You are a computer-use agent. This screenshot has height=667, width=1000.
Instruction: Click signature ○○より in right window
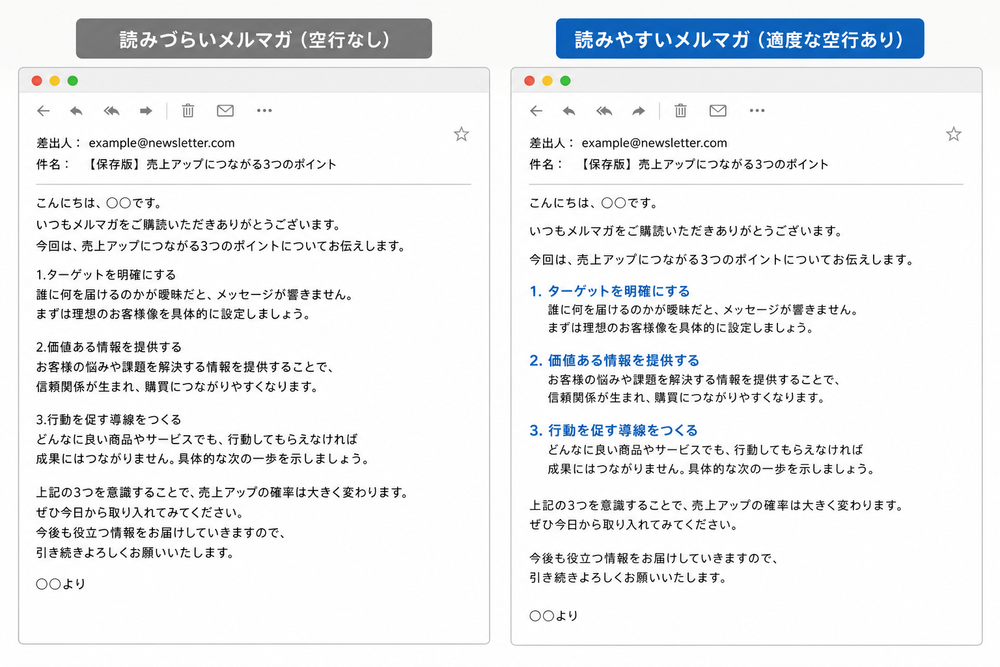pyautogui.click(x=554, y=615)
